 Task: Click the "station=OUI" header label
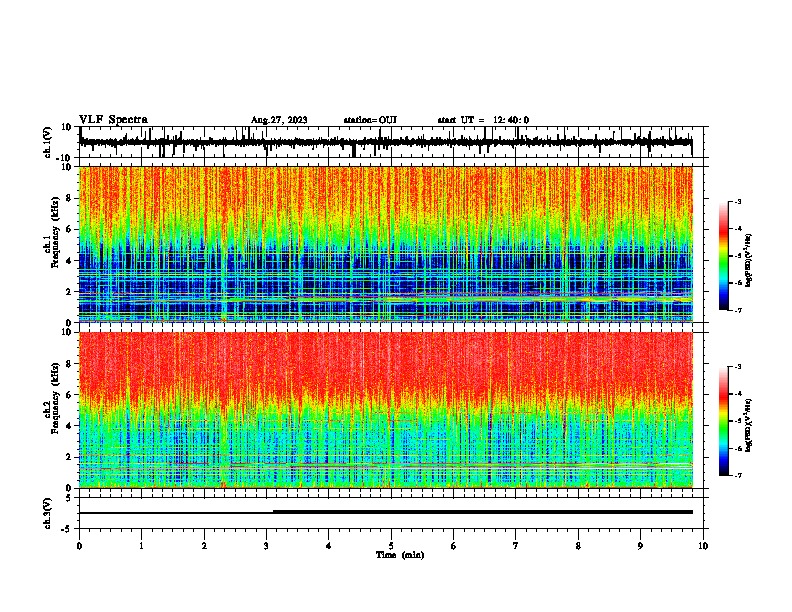tap(370, 120)
